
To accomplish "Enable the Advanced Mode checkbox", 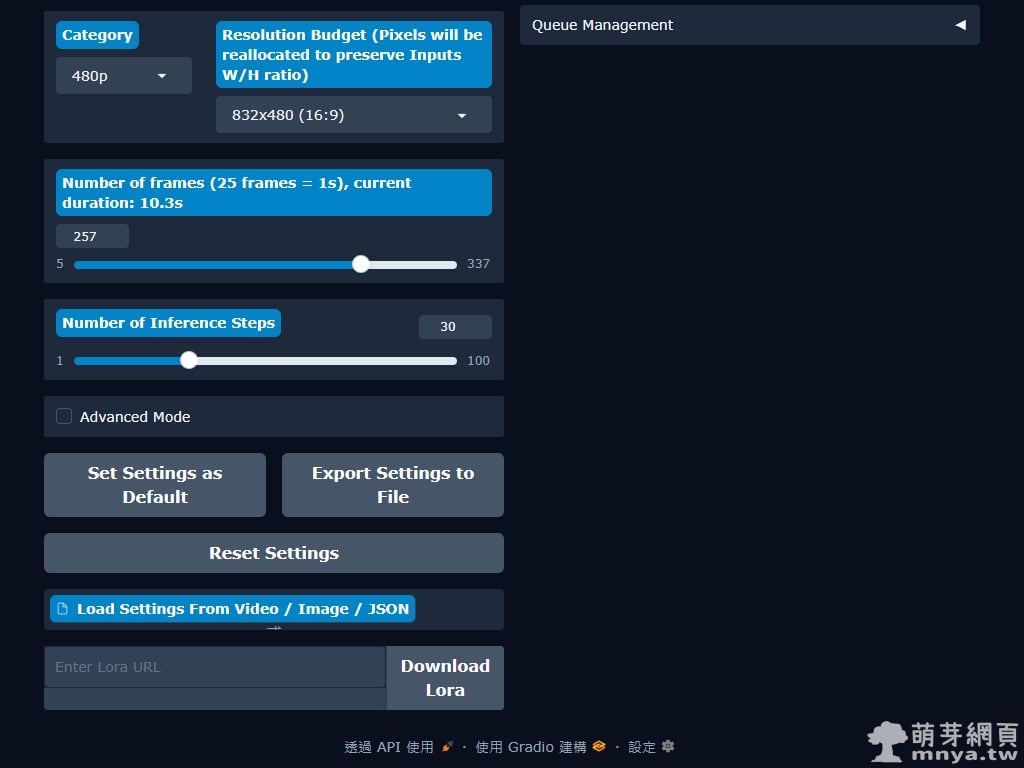I will (x=64, y=416).
